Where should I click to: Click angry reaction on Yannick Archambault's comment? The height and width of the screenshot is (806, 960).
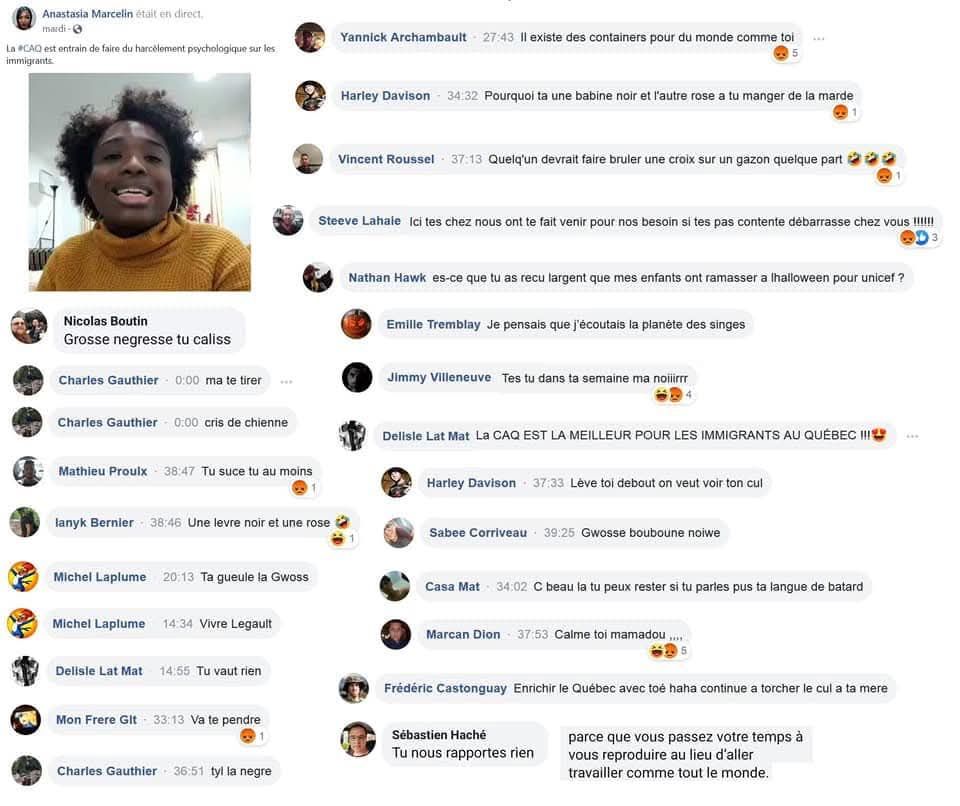pos(781,53)
